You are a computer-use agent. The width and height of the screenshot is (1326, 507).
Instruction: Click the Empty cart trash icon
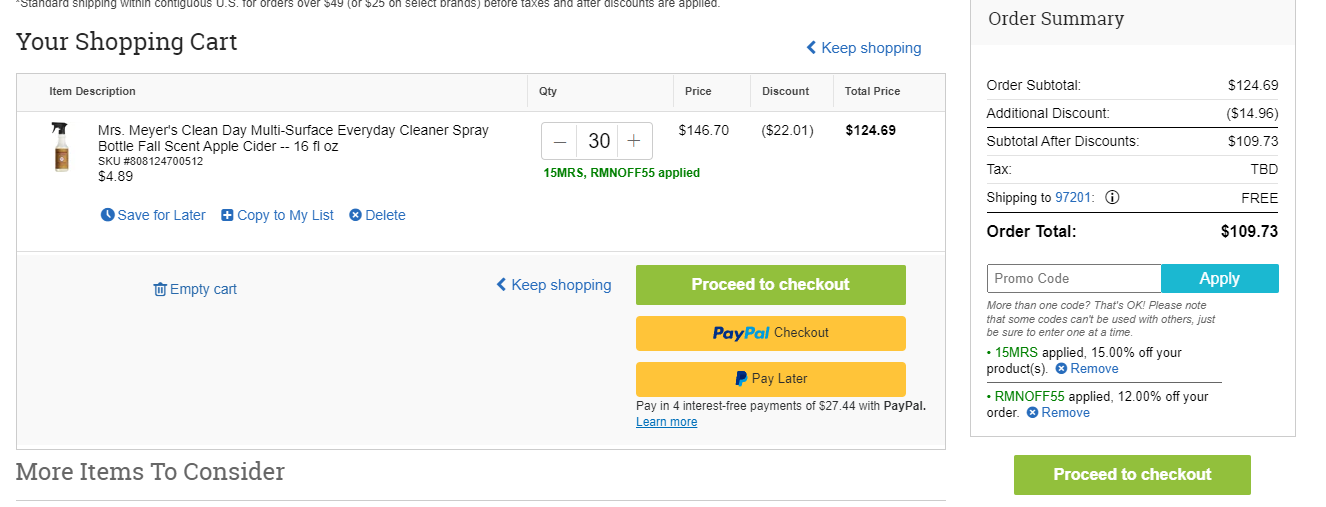(160, 289)
